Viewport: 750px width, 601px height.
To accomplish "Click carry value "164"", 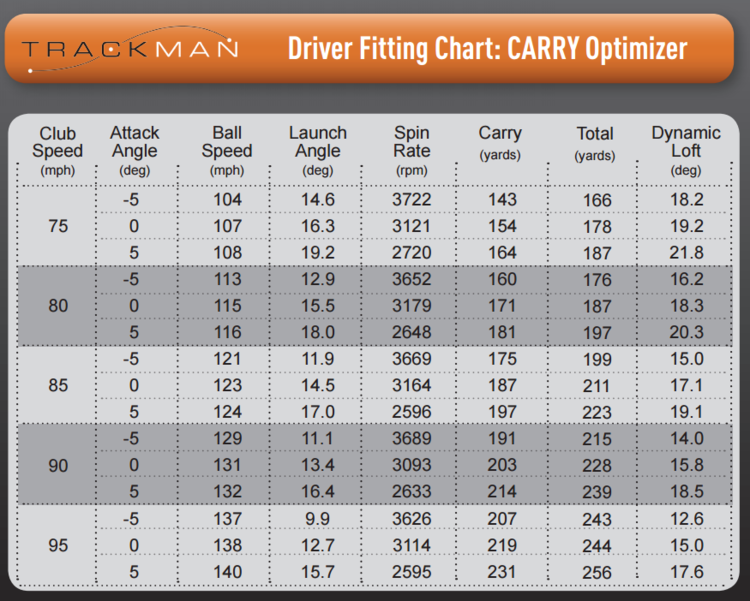I will (x=502, y=253).
